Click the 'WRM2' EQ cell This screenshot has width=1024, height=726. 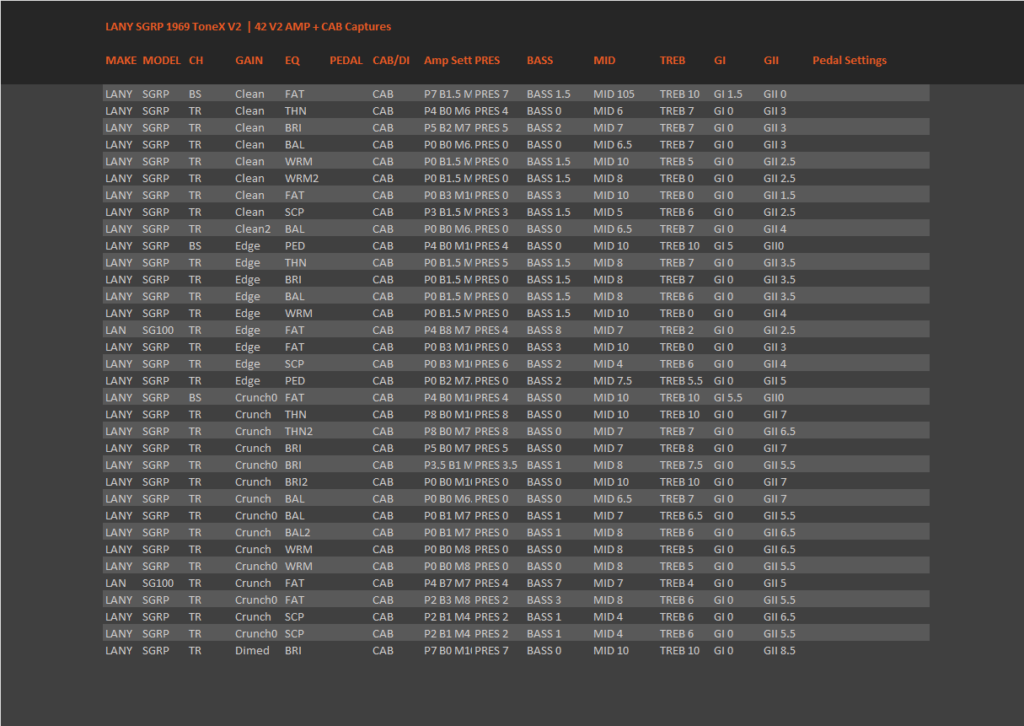coord(301,178)
